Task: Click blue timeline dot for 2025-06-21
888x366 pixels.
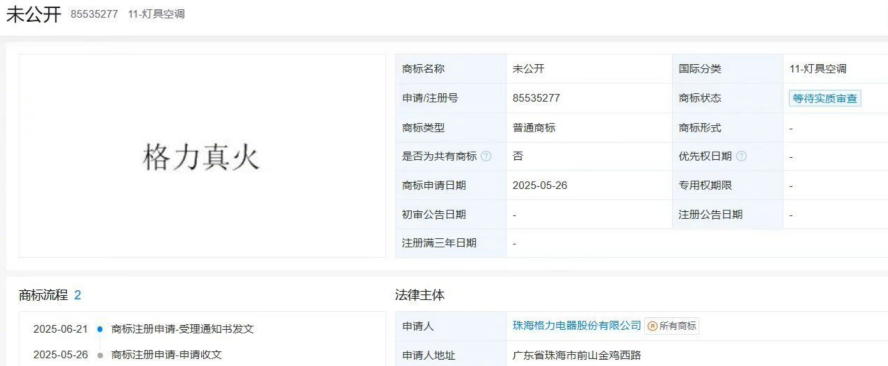Action: [x=100, y=329]
